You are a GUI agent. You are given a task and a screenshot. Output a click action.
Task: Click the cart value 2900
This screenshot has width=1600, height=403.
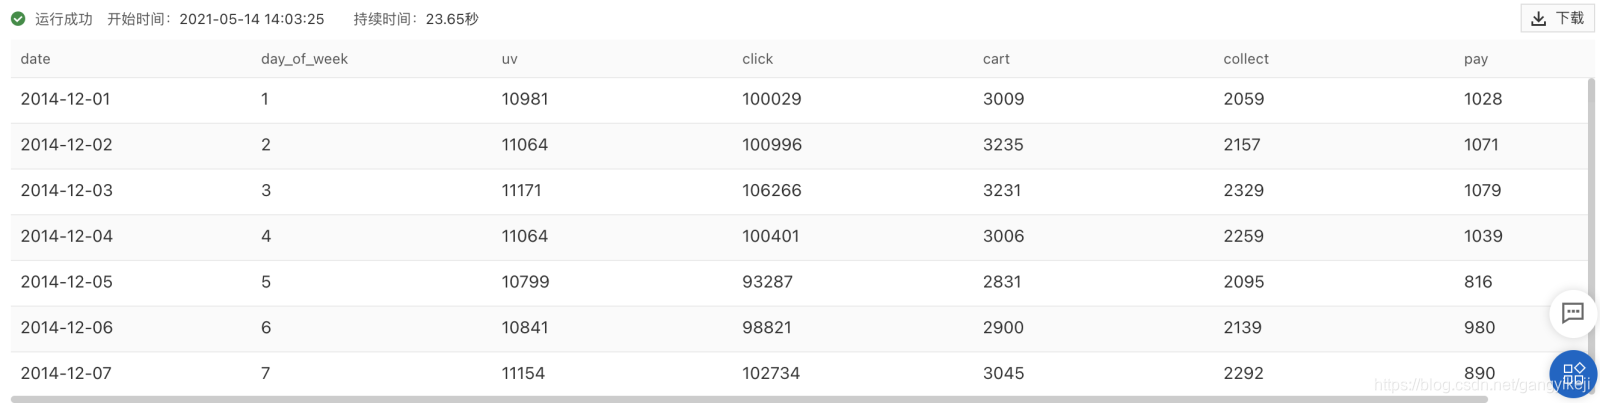pos(1003,327)
